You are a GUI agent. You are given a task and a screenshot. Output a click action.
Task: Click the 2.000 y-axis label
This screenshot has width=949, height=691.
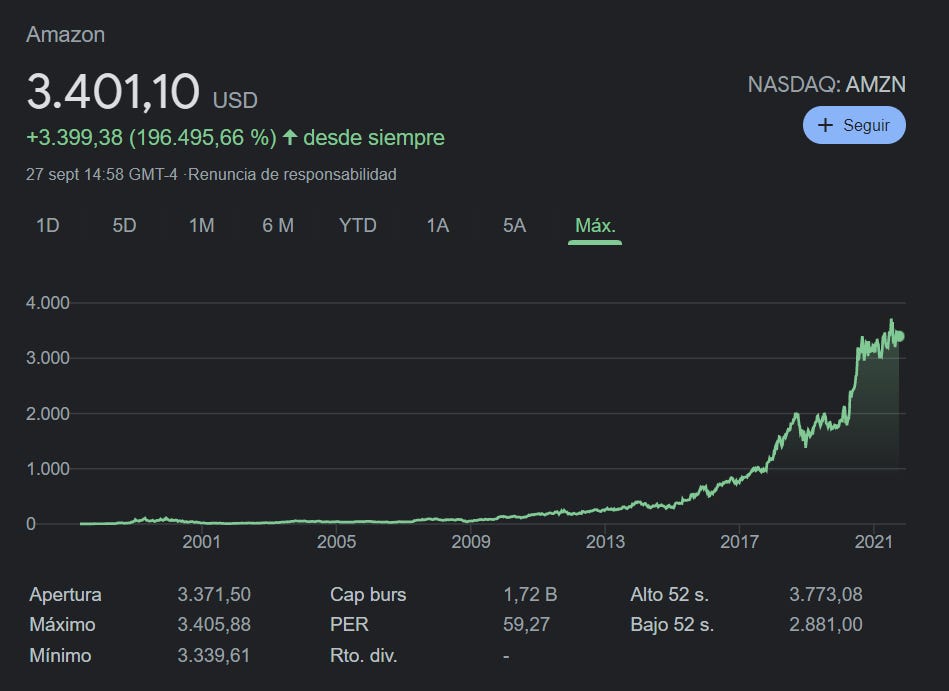pyautogui.click(x=48, y=413)
